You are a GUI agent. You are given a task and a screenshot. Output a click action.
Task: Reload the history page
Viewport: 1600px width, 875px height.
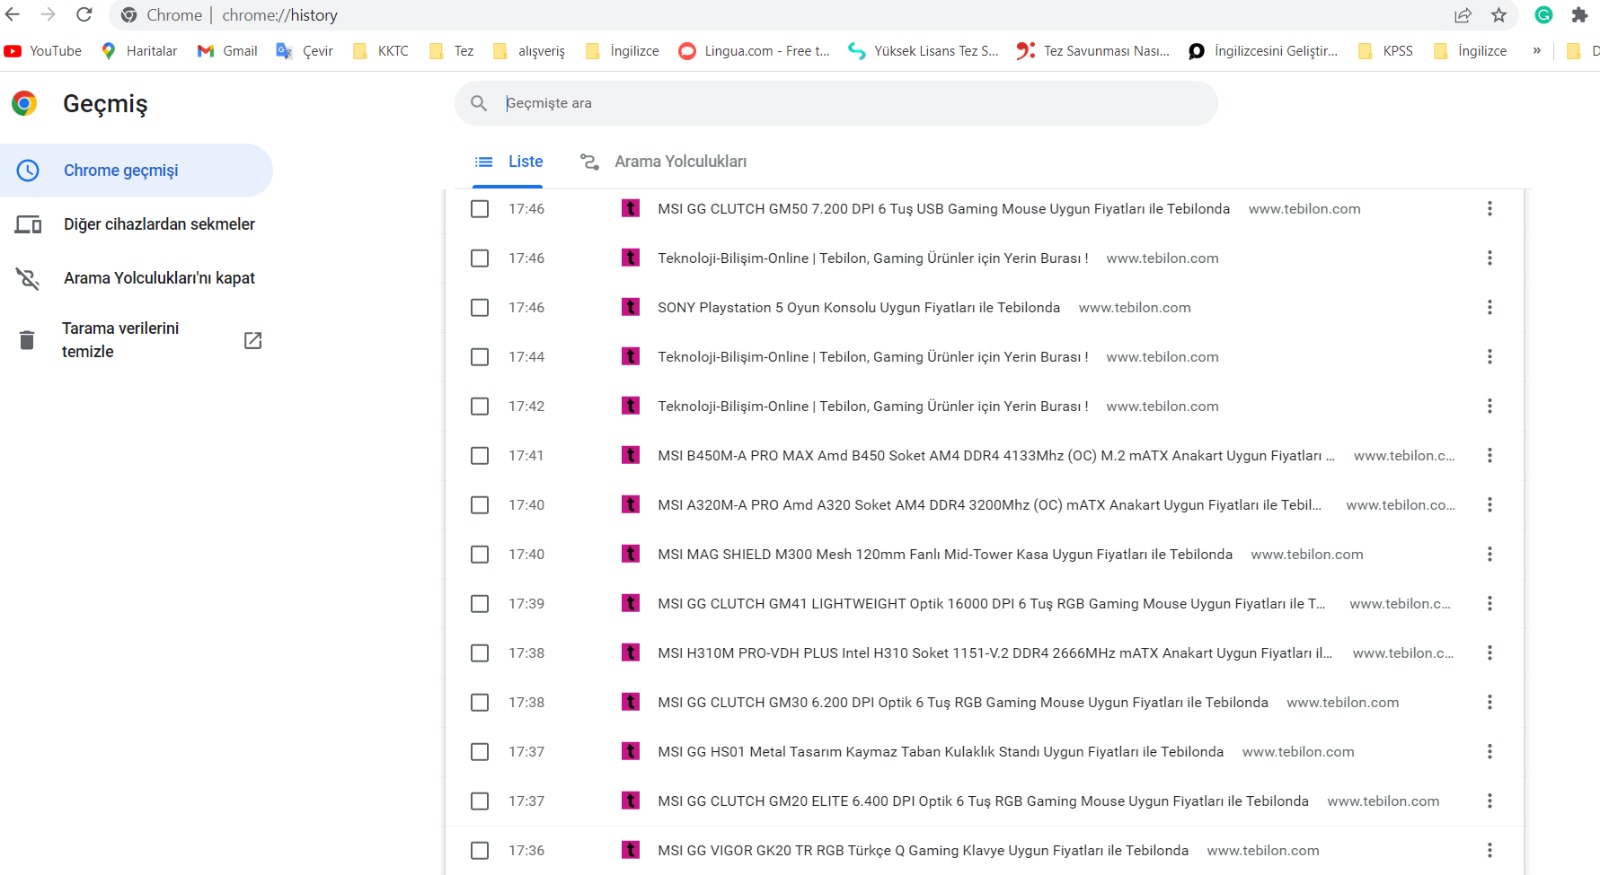pos(85,15)
